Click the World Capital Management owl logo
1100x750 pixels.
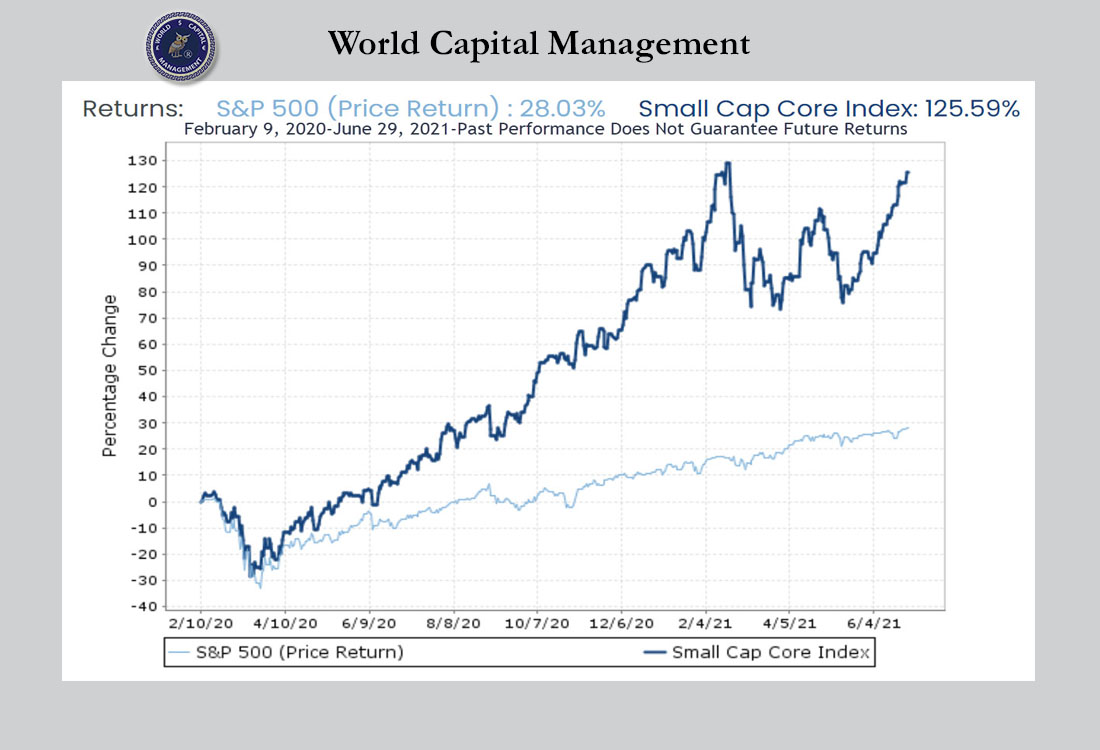tap(181, 47)
